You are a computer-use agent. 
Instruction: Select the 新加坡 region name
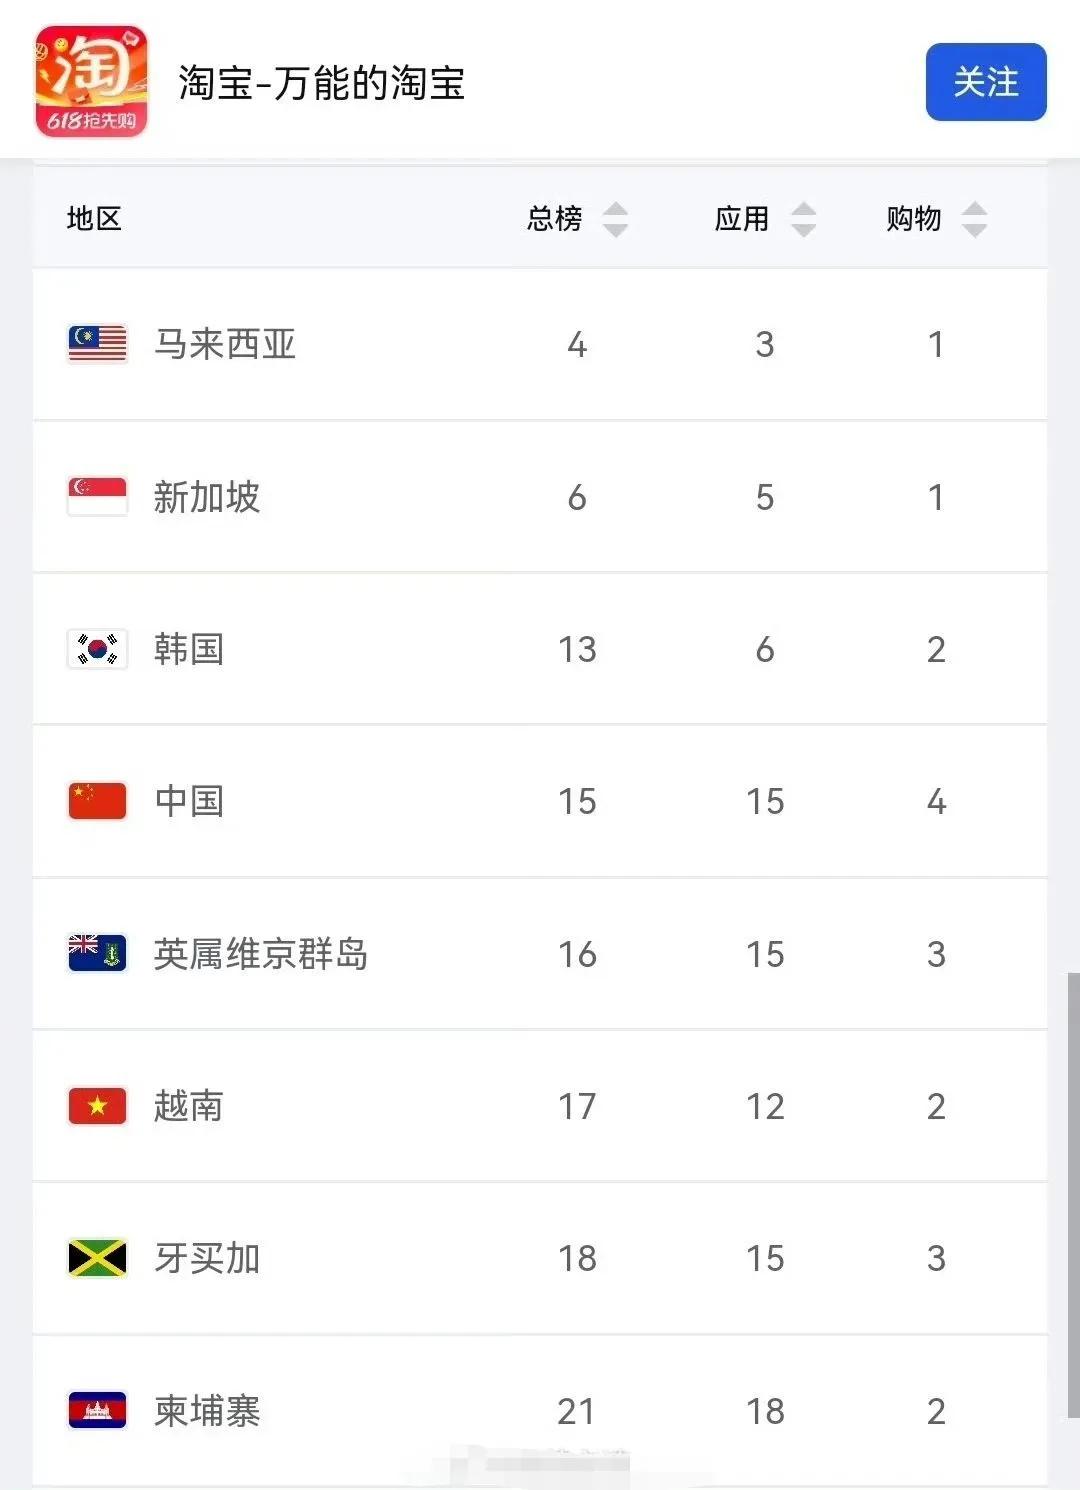(207, 497)
